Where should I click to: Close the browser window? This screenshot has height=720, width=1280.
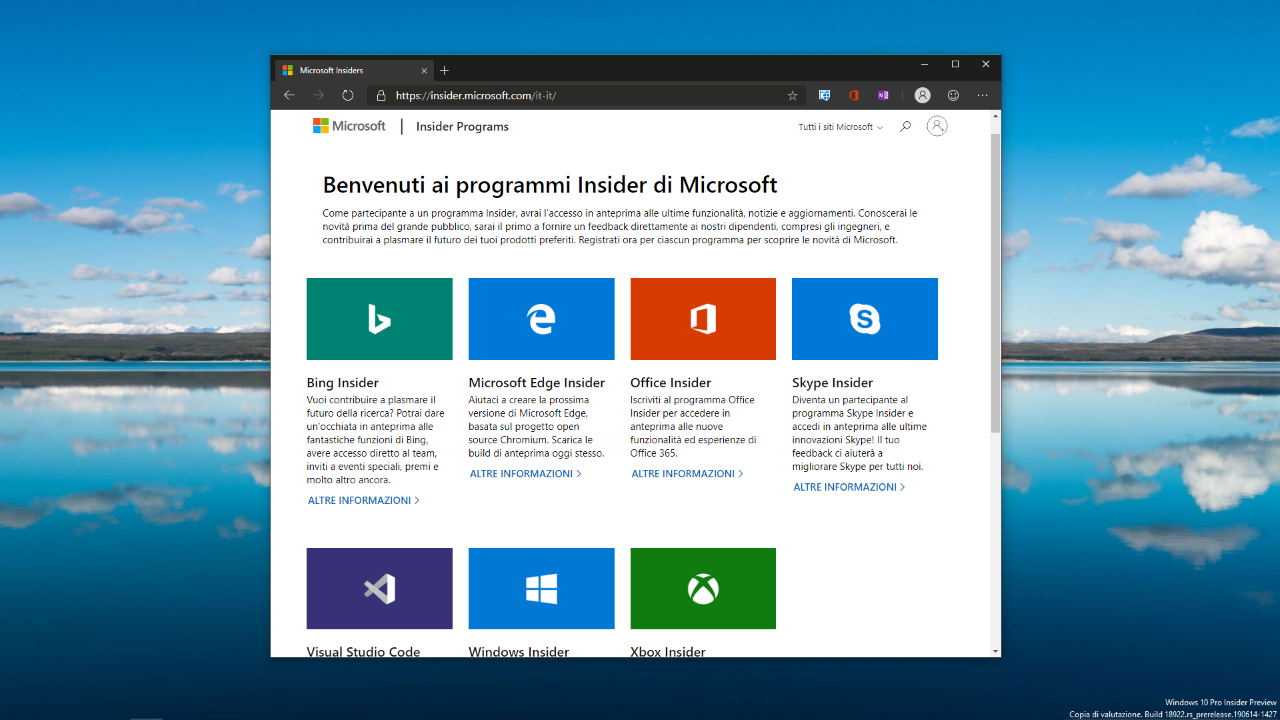click(986, 64)
